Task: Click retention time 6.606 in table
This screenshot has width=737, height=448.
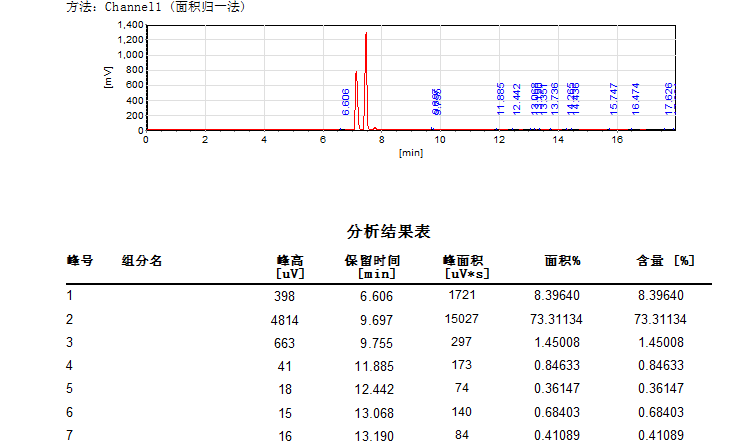Action: [x=376, y=296]
